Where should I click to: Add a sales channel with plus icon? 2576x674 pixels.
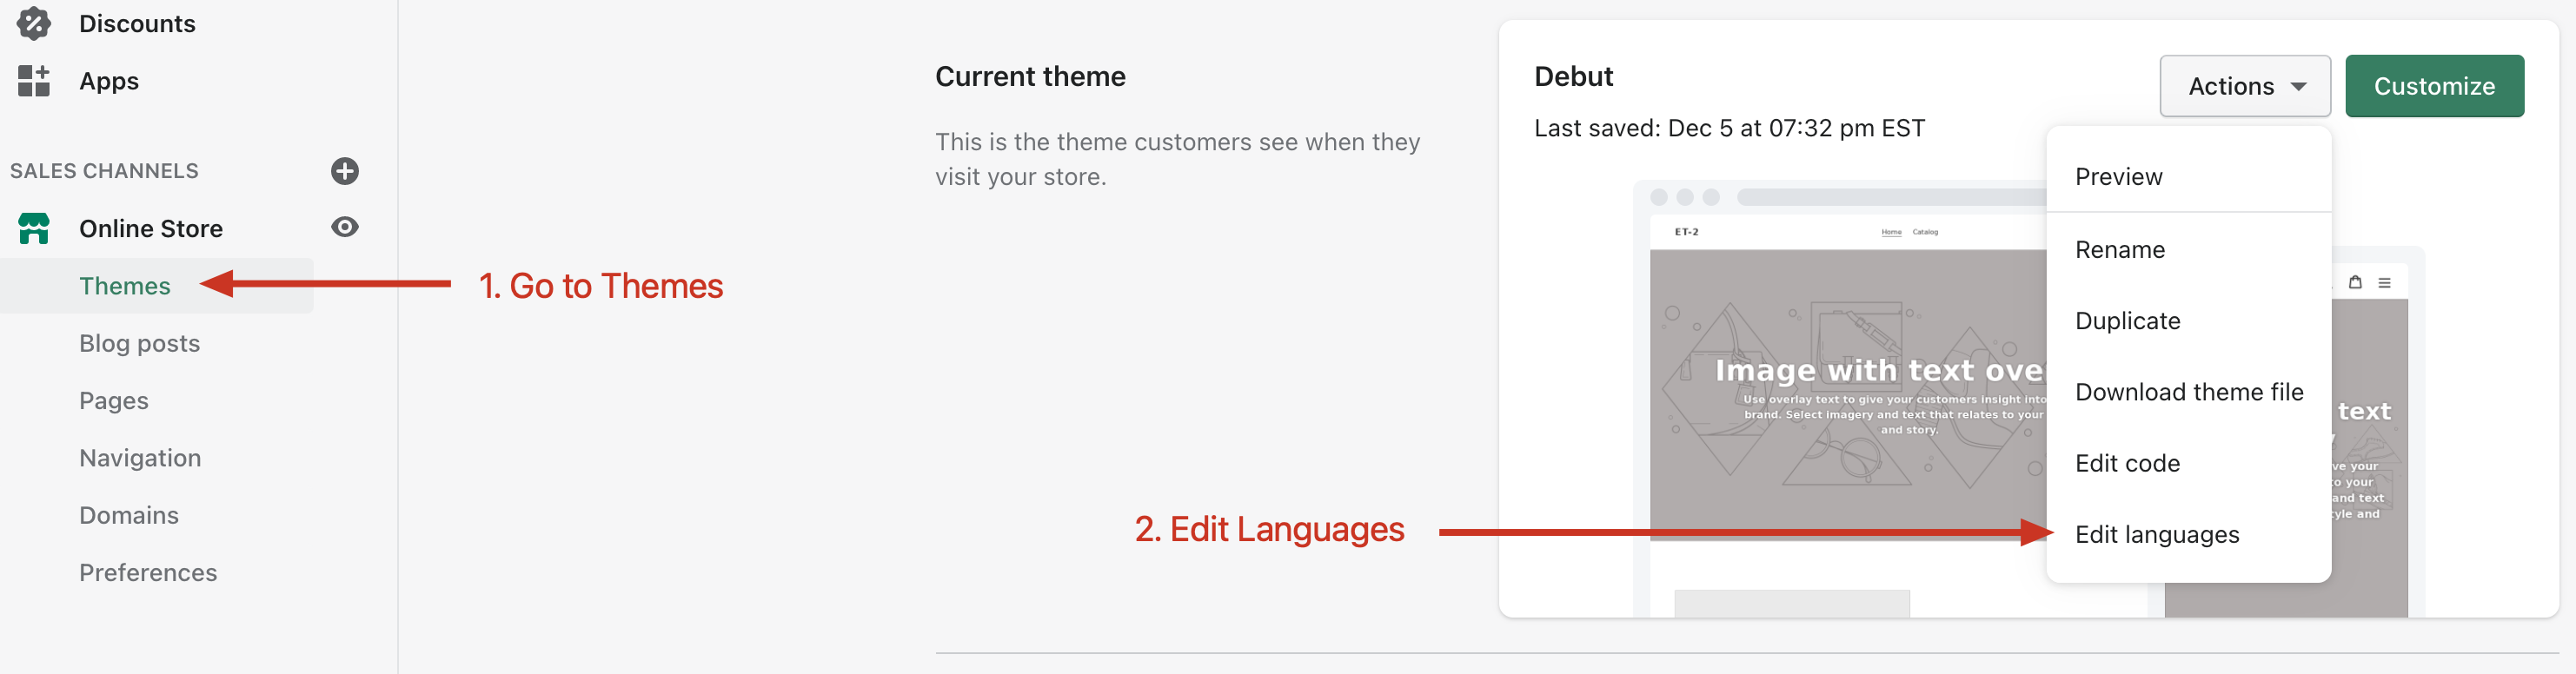tap(345, 171)
